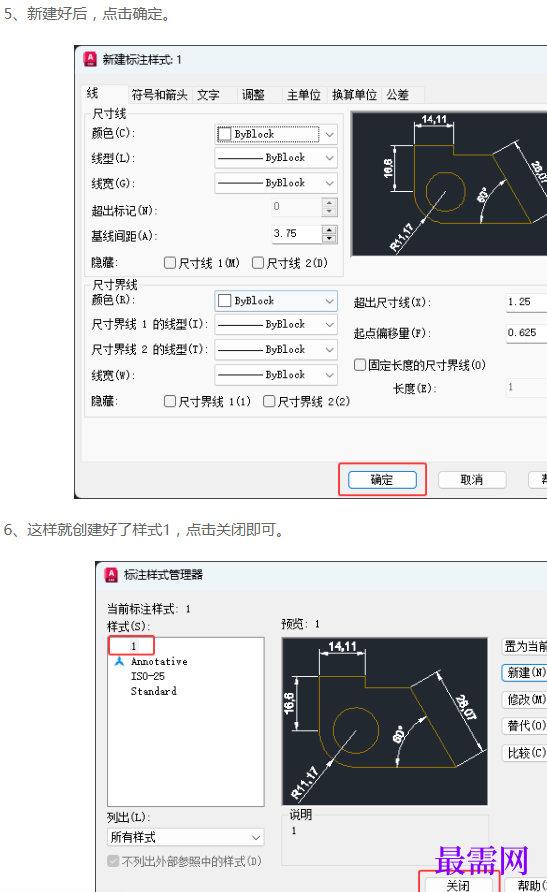The height and width of the screenshot is (892, 547).
Task: Click the disabled 长度(E) input field
Action: pyautogui.click(x=527, y=387)
